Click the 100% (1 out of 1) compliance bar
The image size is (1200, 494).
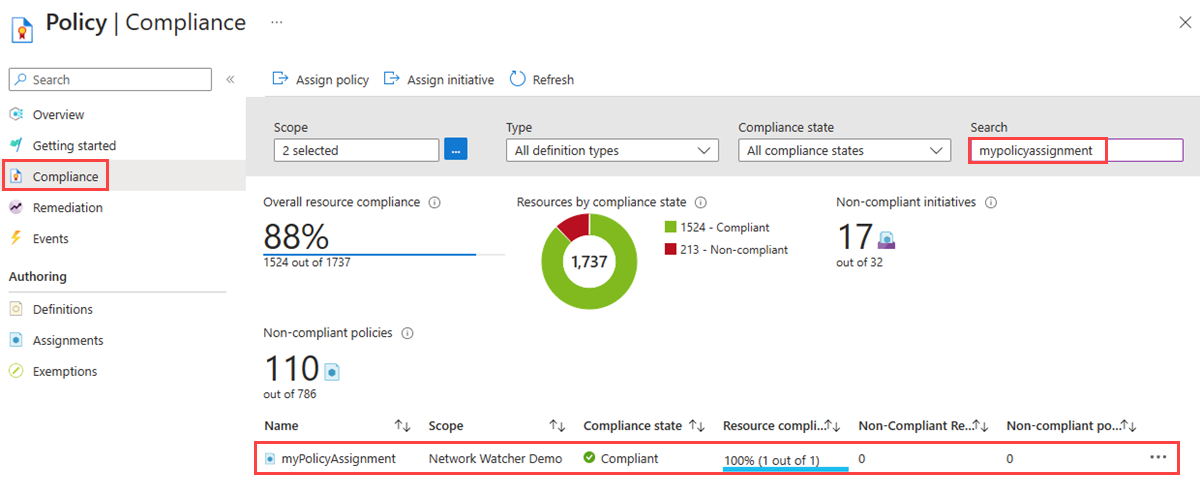785,467
